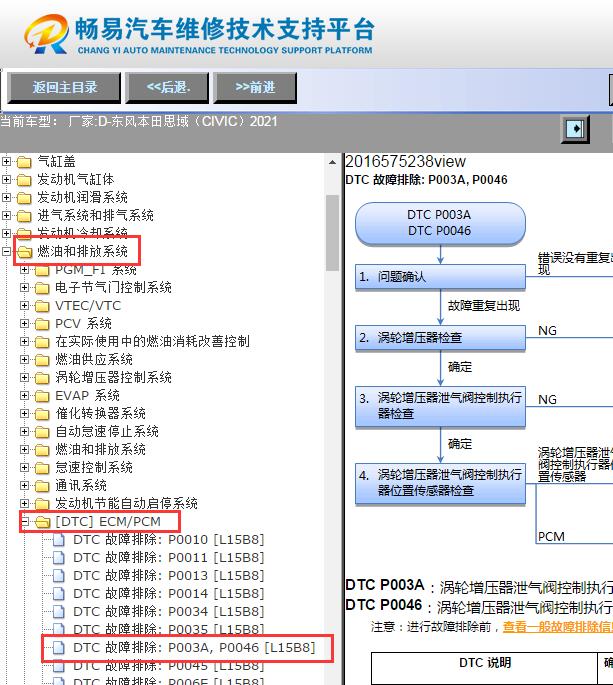Expand the 进气系统和排气系统 node
This screenshot has height=685, width=613.
(7, 215)
